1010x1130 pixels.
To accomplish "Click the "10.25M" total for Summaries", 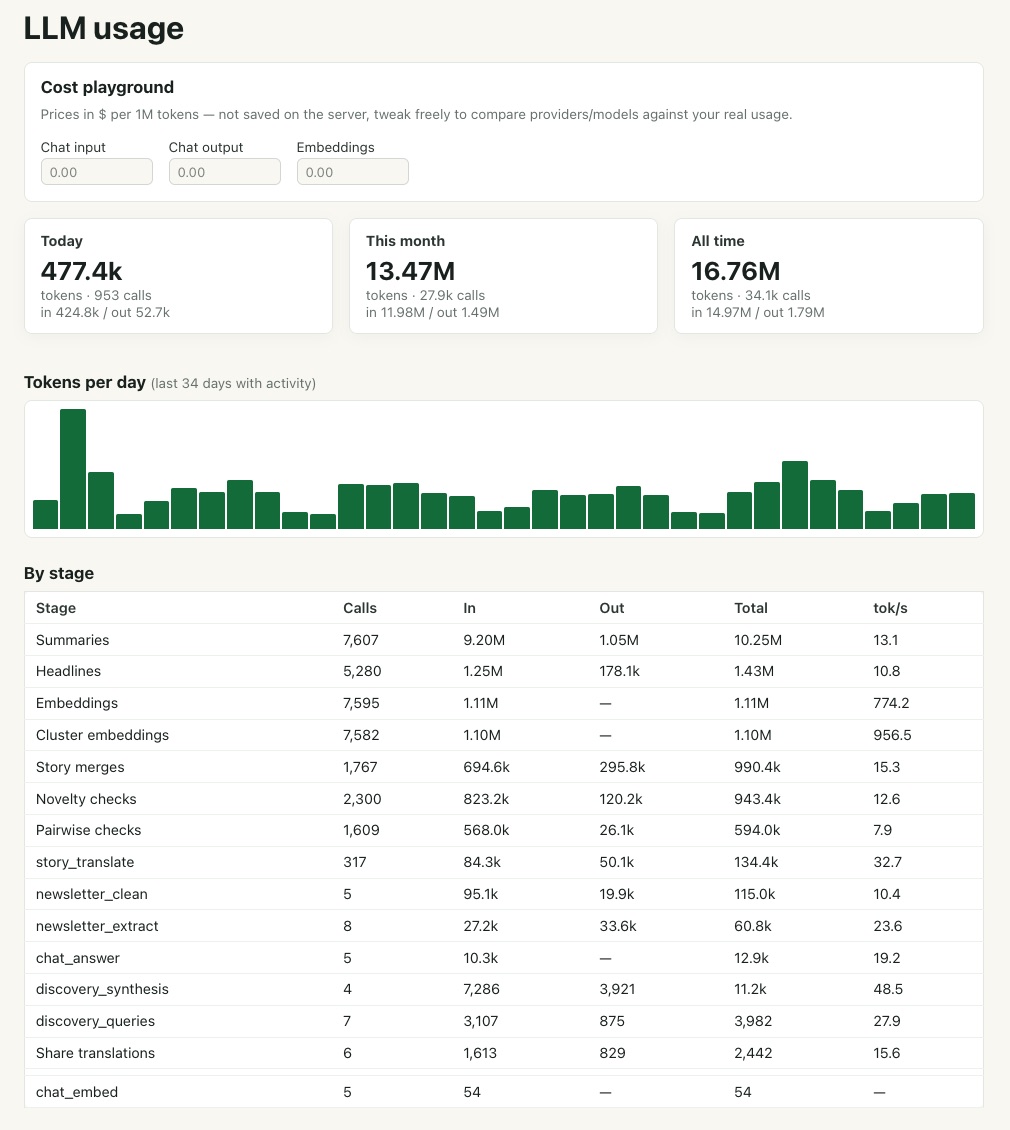I will pyautogui.click(x=758, y=640).
